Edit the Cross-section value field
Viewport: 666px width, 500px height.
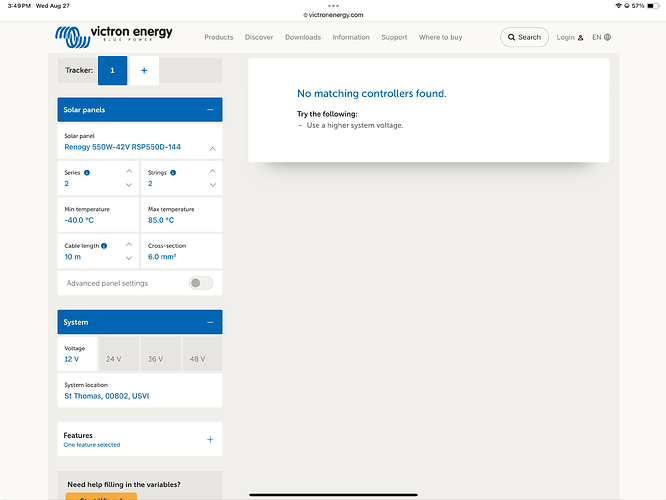pyautogui.click(x=181, y=251)
